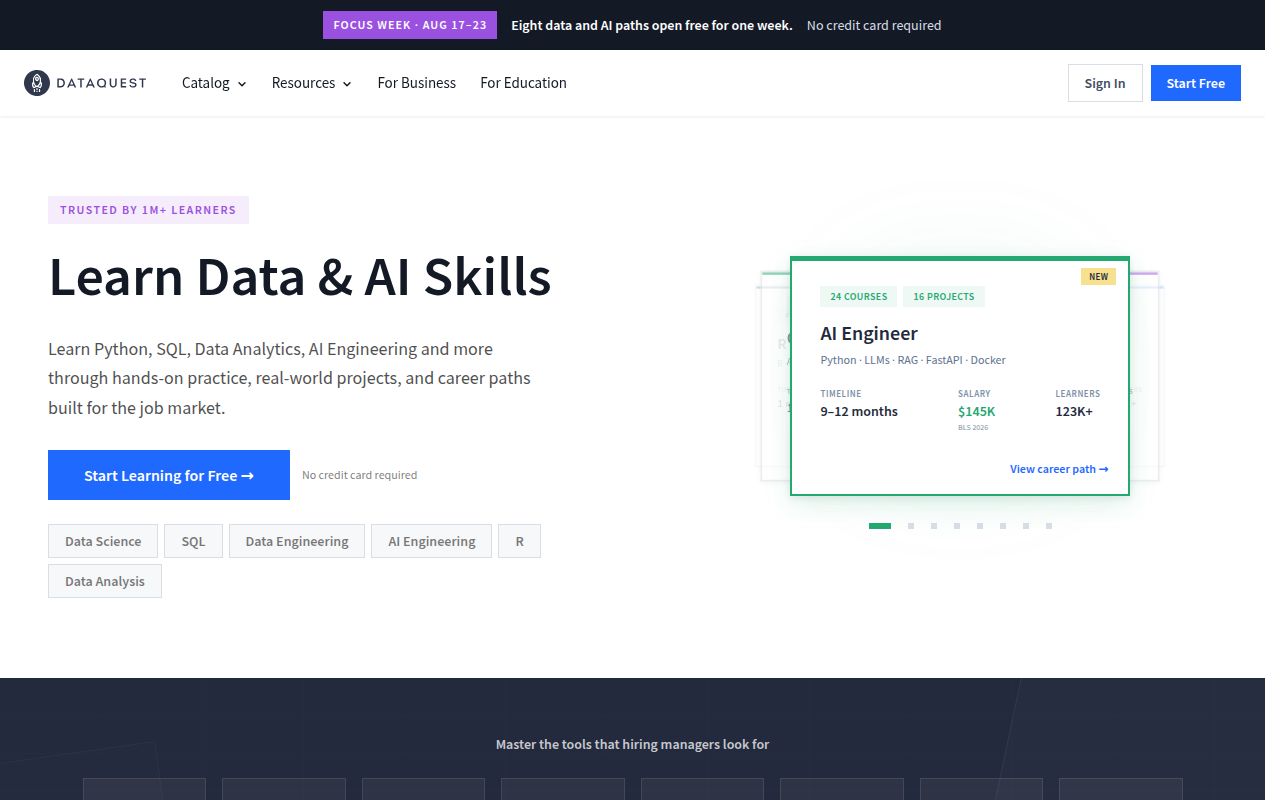Jump to the second carousel slide dot
This screenshot has width=1280, height=800.
[911, 526]
